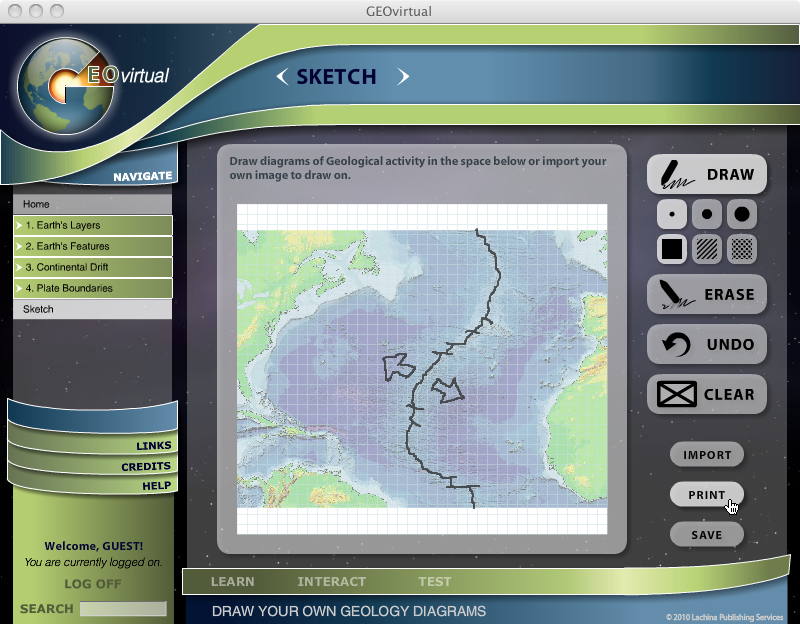The image size is (800, 624).
Task: Minimize the GEOvirtual window
Action: tap(36, 11)
